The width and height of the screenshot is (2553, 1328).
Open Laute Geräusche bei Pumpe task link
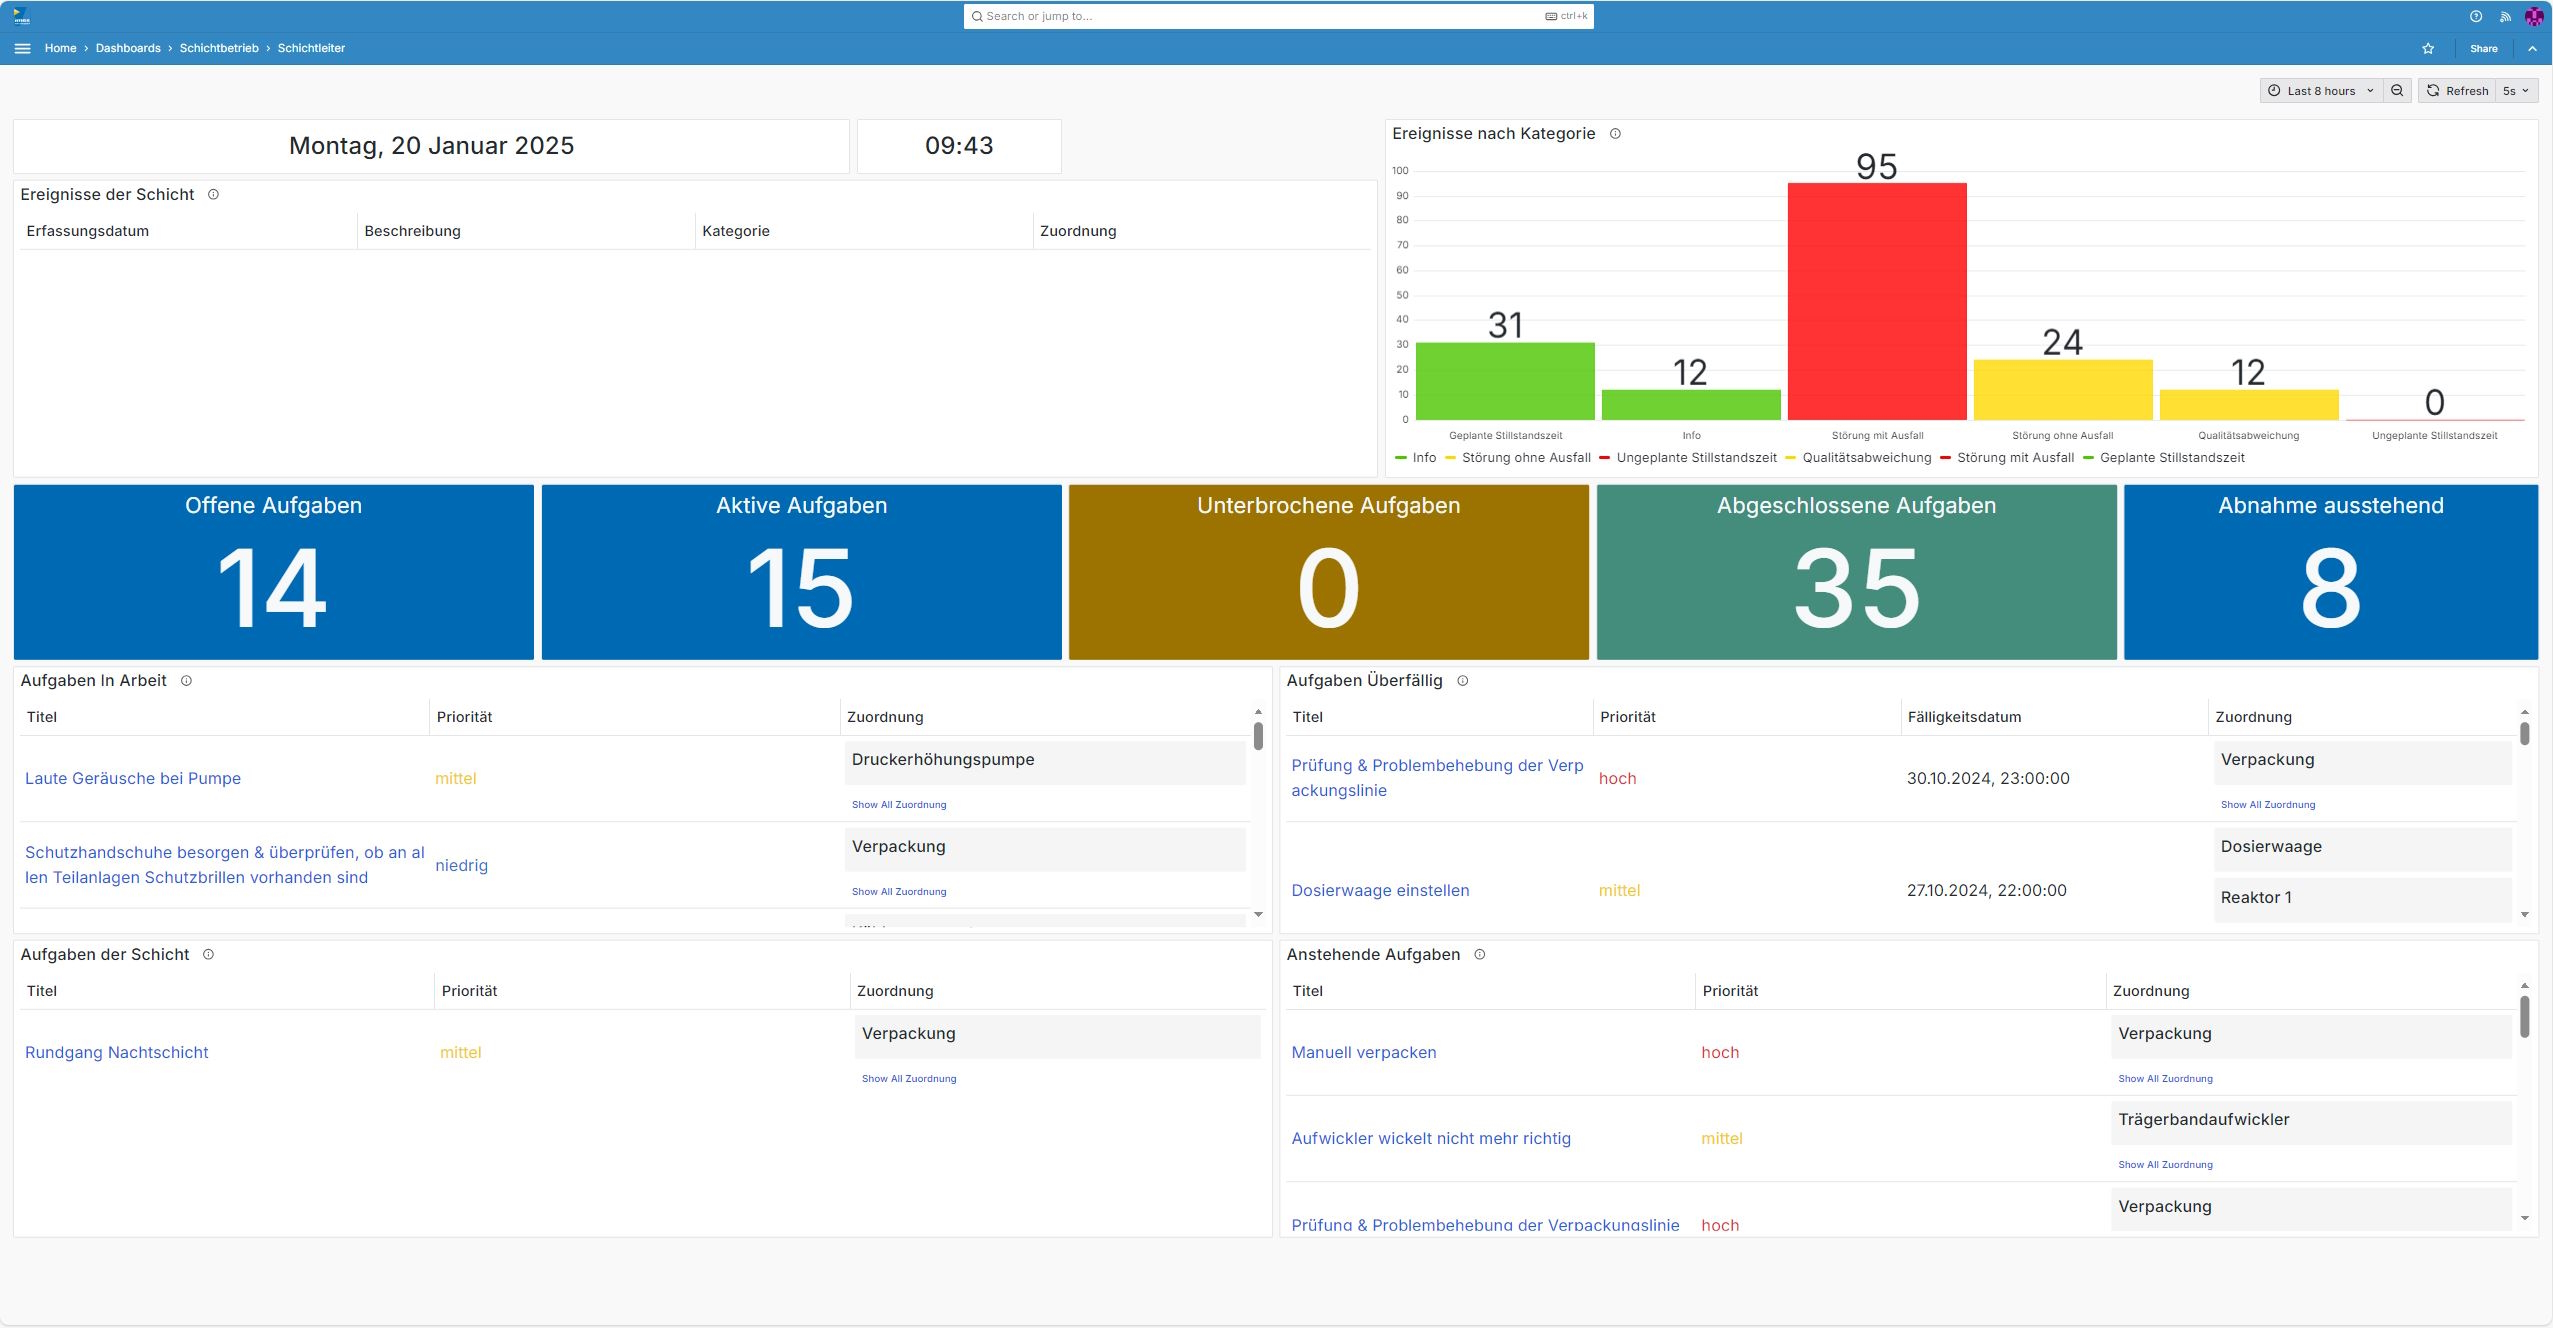133,778
